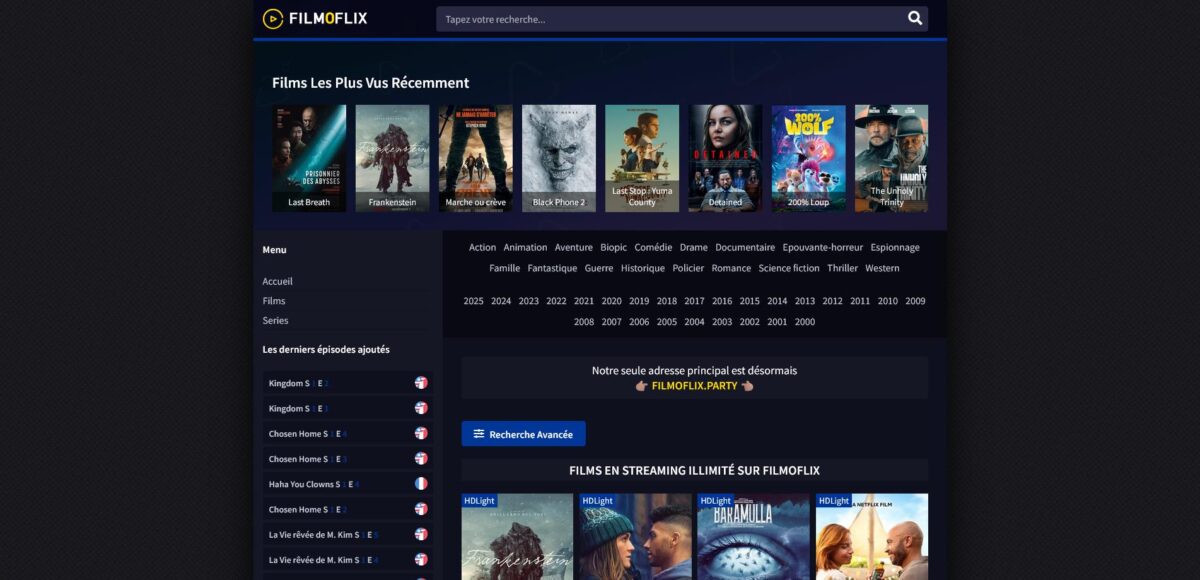1200x580 pixels.
Task: Filter films by year 2024
Action: (x=501, y=301)
